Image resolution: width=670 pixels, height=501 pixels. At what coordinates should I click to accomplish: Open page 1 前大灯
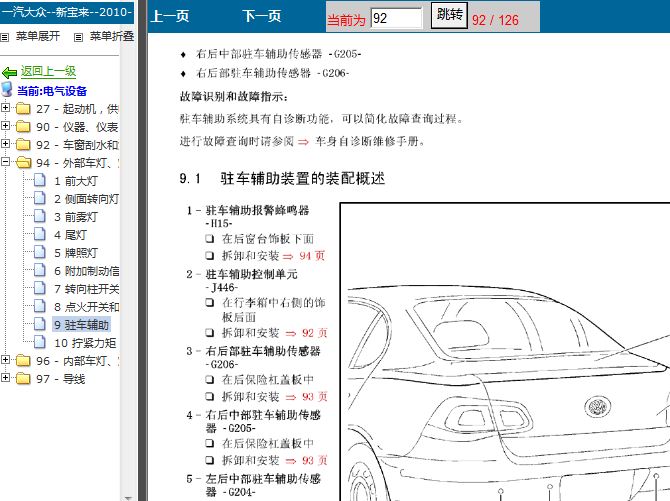pyautogui.click(x=76, y=181)
